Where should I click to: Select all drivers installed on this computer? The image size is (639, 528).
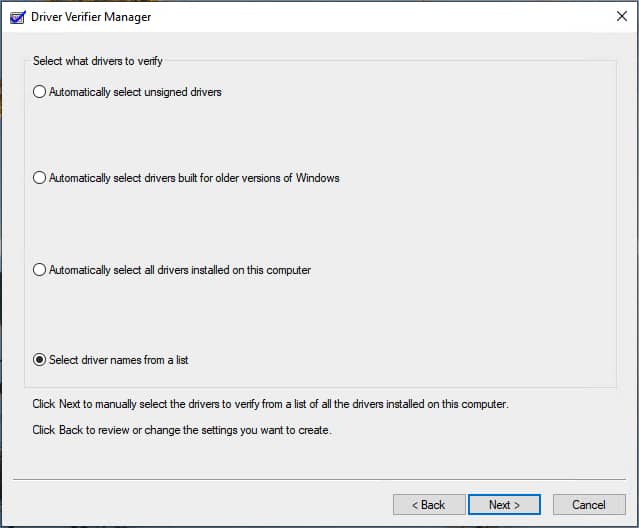(x=172, y=270)
